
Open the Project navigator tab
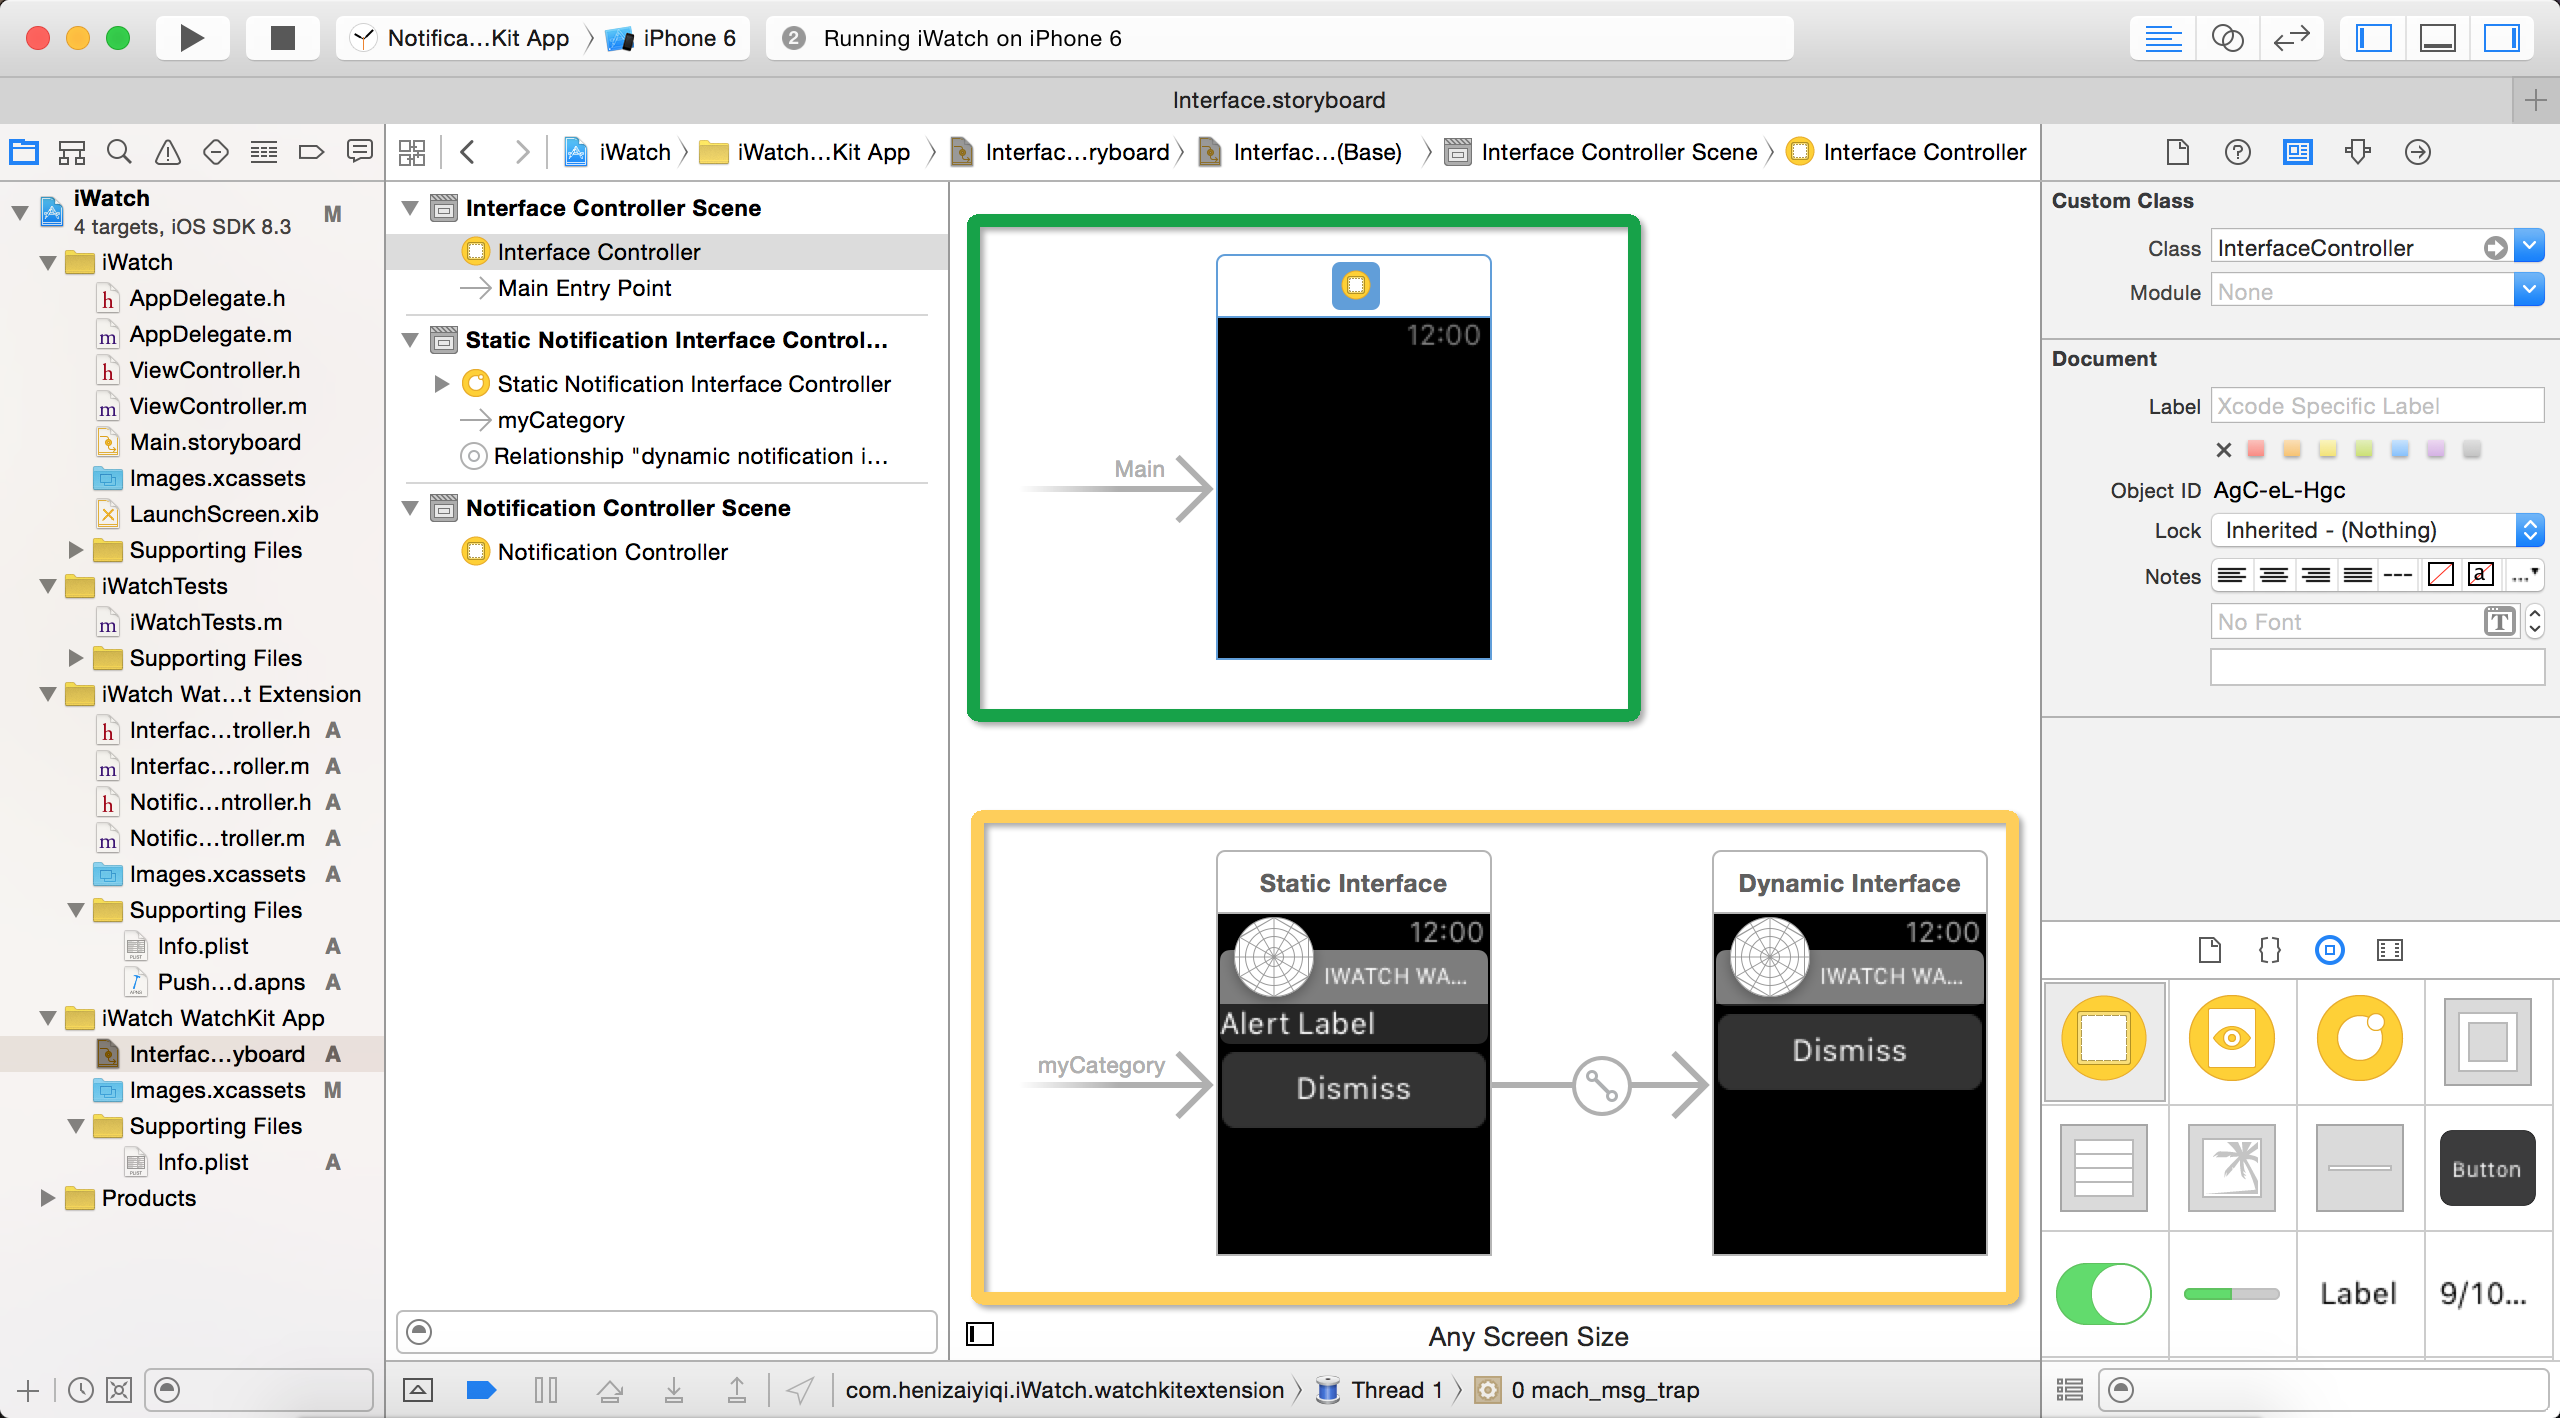(24, 152)
